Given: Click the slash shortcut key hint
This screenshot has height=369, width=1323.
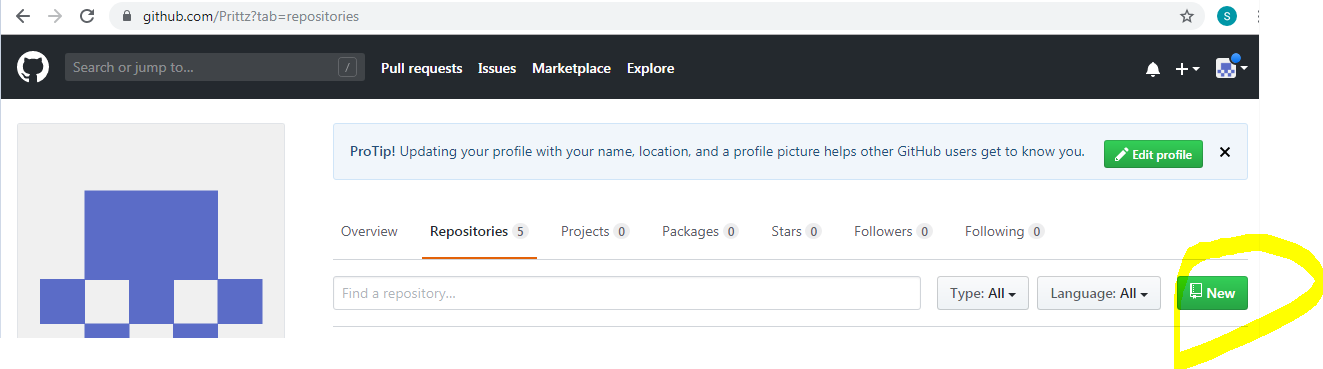Looking at the screenshot, I should [347, 68].
